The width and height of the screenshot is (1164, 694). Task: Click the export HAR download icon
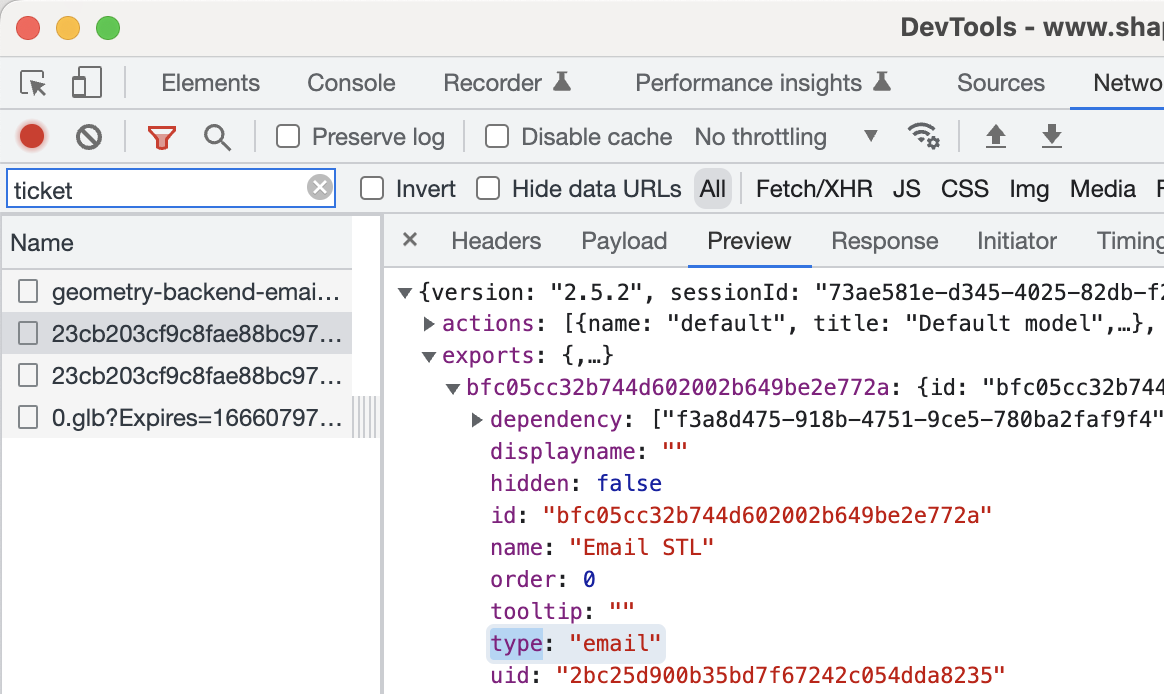pyautogui.click(x=1051, y=136)
